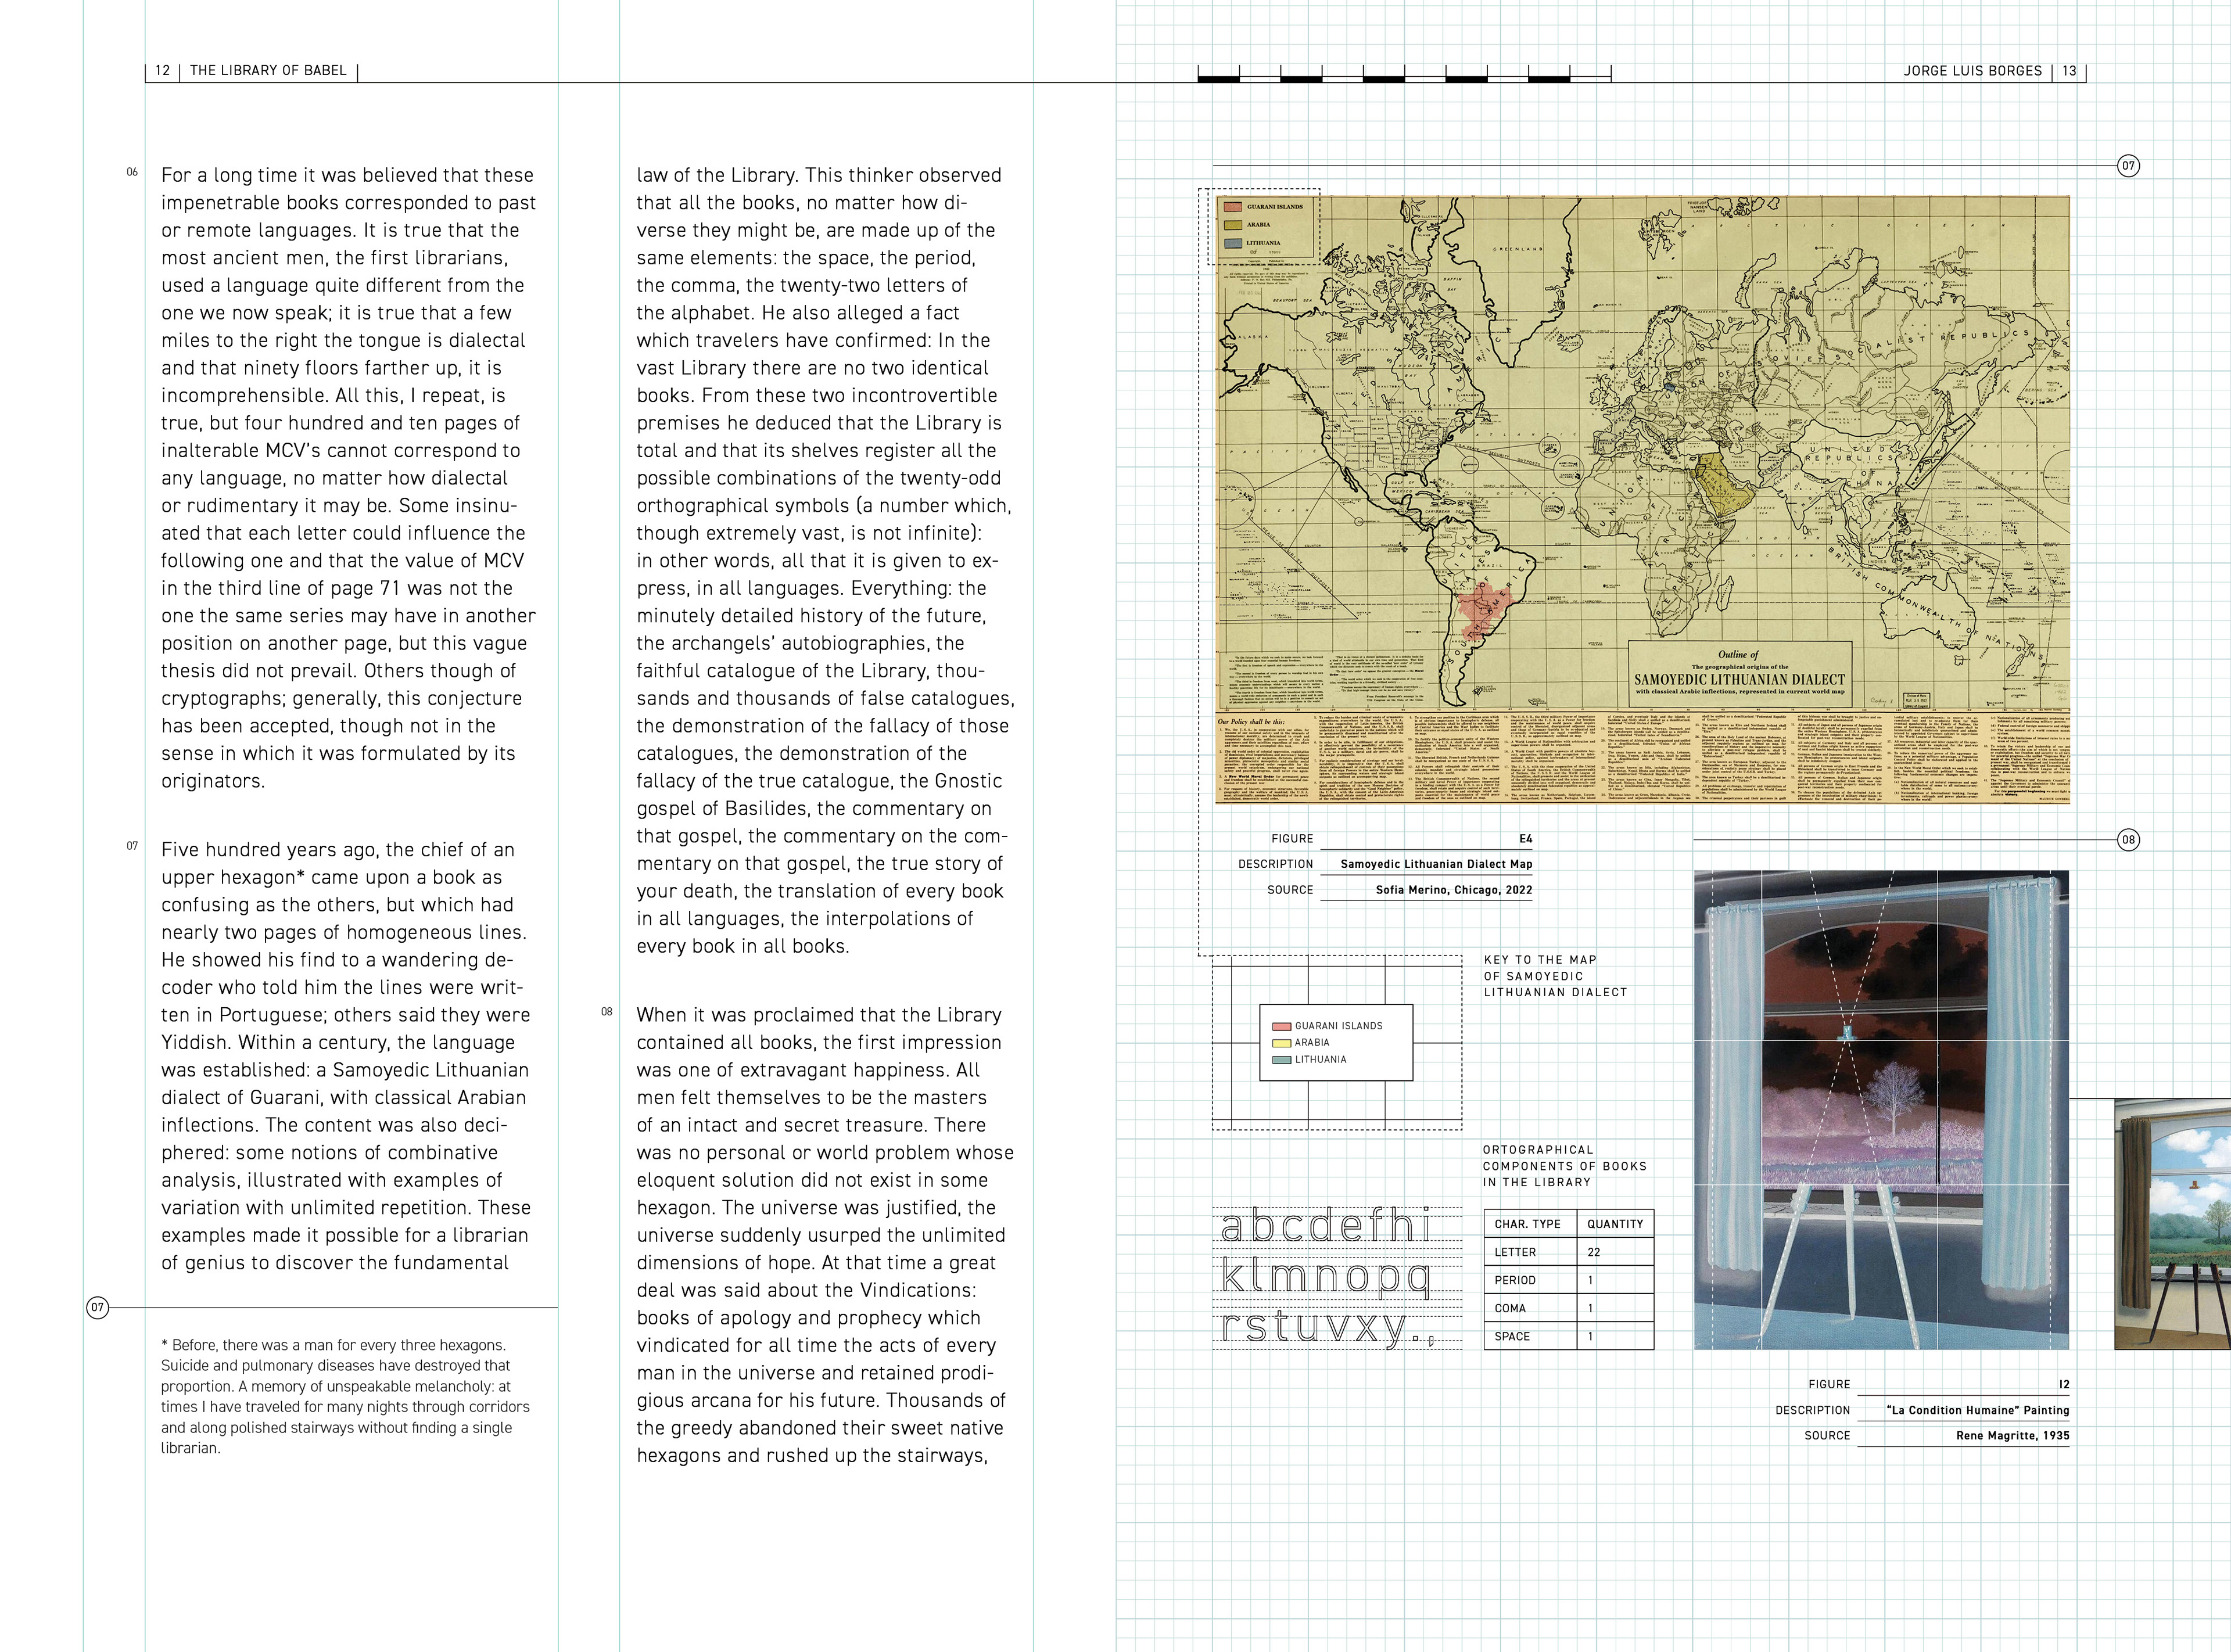The image size is (2231, 1652).
Task: Click the FIGURE label next to E4
Action: [1292, 839]
